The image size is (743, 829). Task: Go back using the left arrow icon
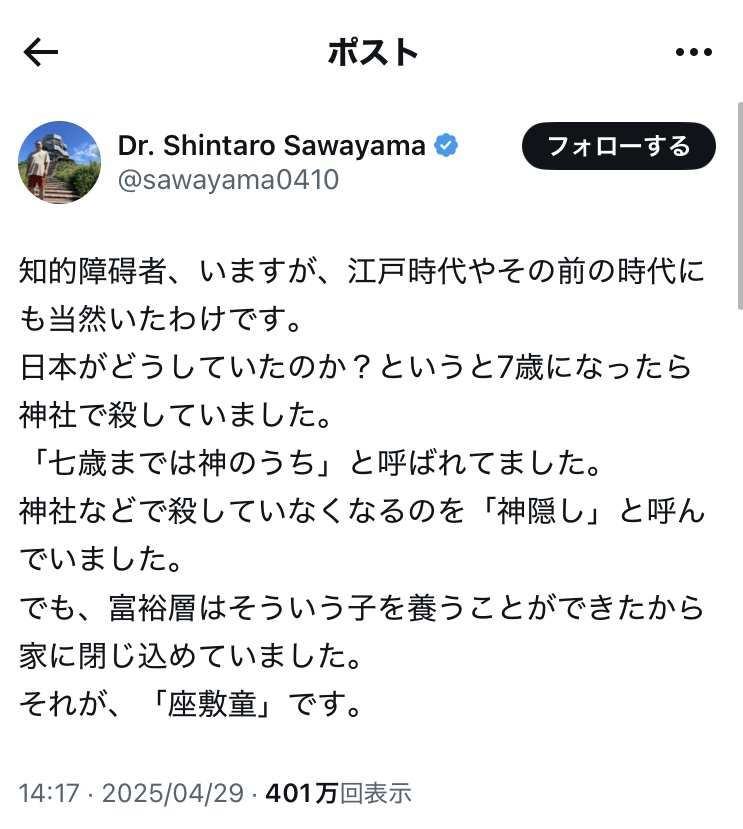point(41,52)
